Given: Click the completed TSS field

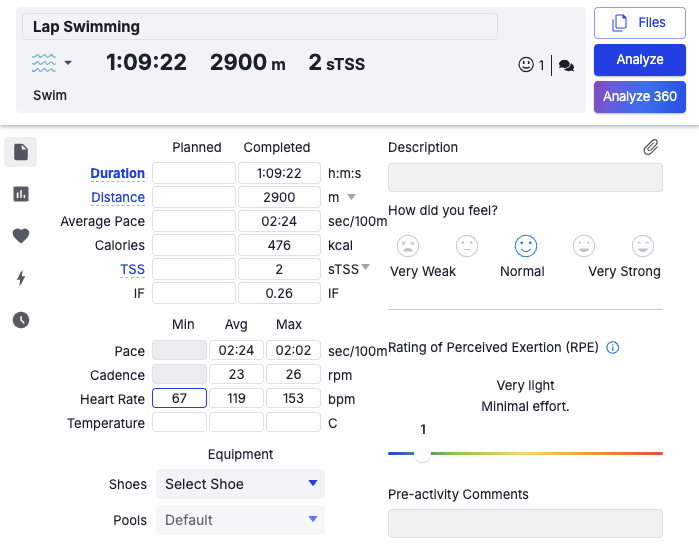Looking at the screenshot, I should (280, 269).
